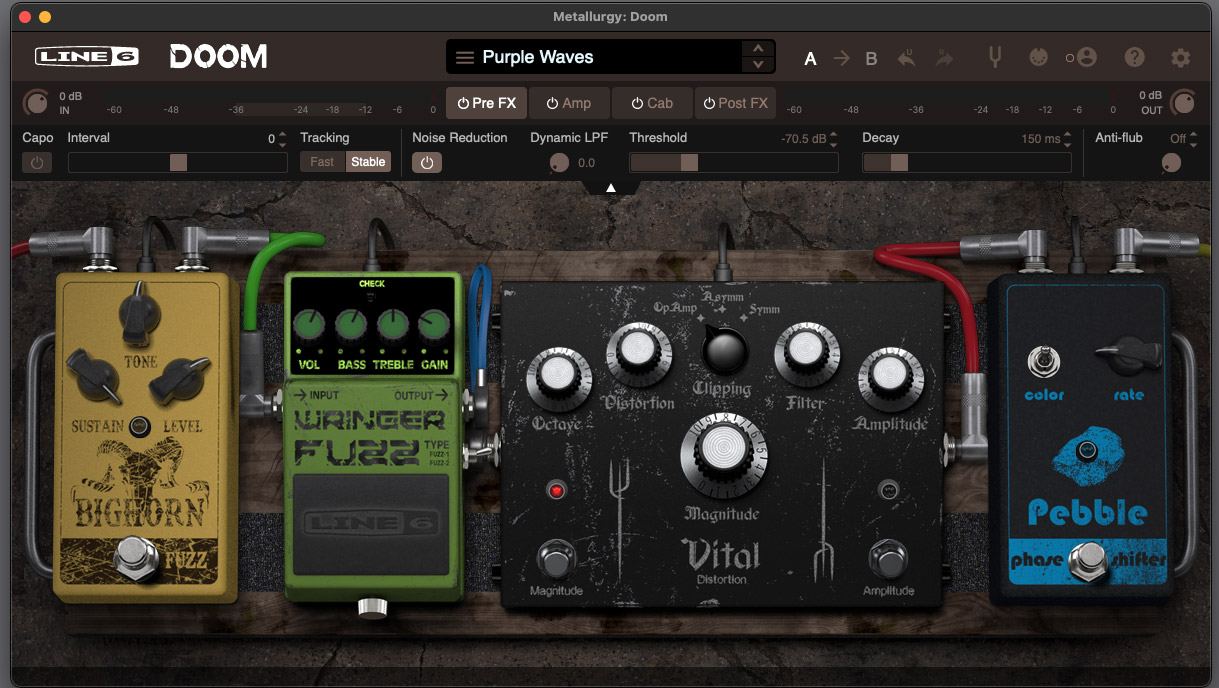1219x688 pixels.
Task: Click the Vital red LED indicator
Action: pos(557,490)
